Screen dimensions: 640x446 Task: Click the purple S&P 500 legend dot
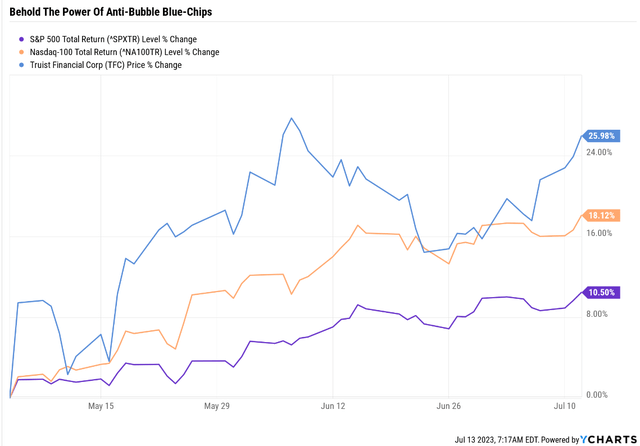21,40
